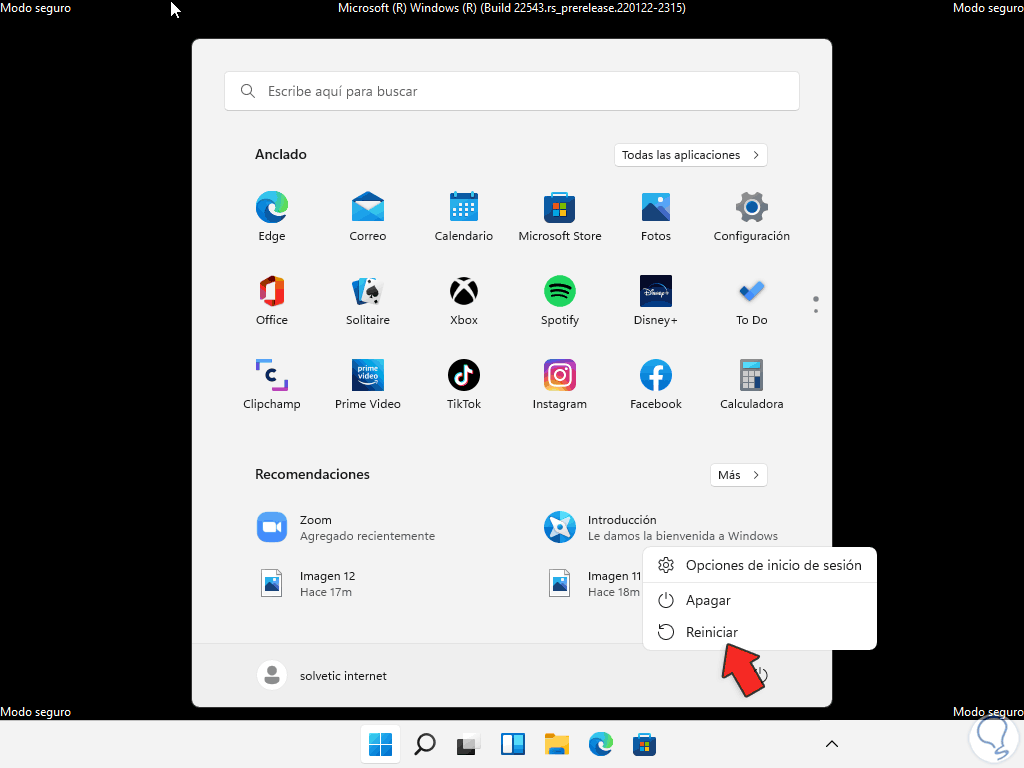
Task: Launch TikTok app
Action: (464, 385)
